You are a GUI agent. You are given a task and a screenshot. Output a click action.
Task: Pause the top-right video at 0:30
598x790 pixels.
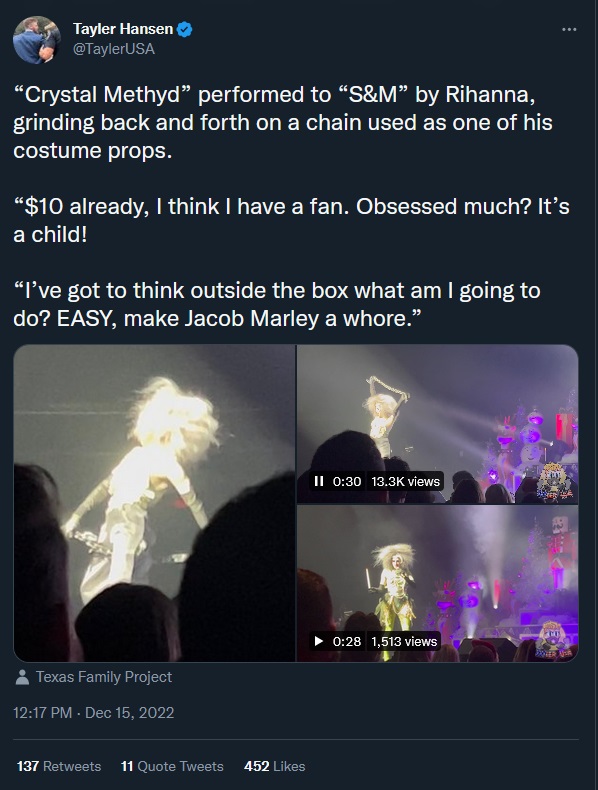point(318,481)
